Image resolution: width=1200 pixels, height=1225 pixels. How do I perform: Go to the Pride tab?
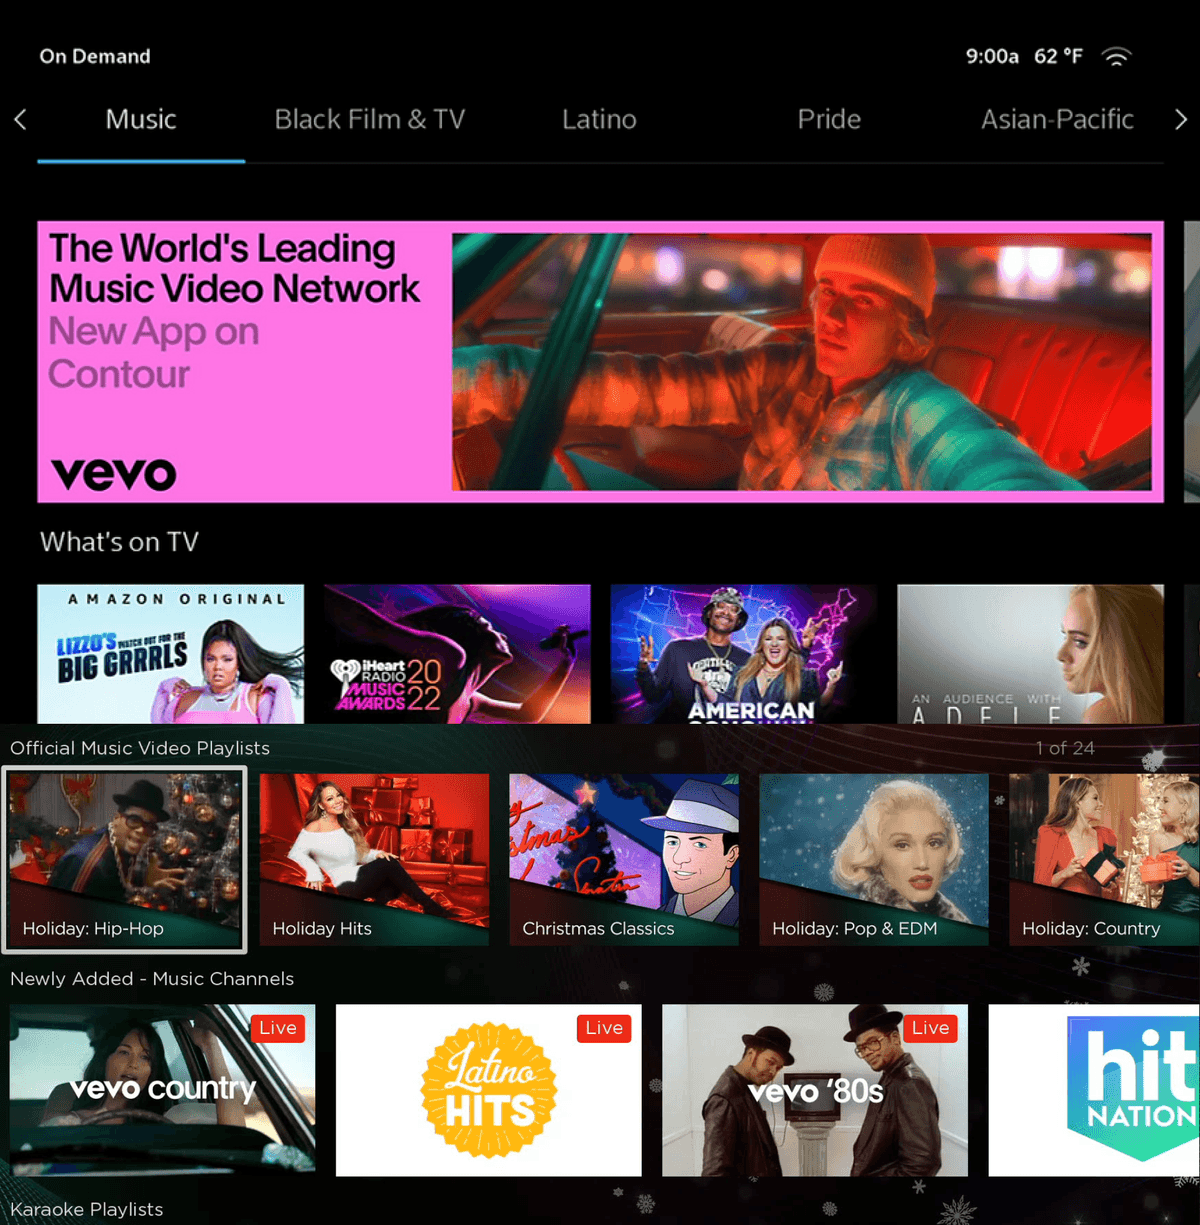829,120
